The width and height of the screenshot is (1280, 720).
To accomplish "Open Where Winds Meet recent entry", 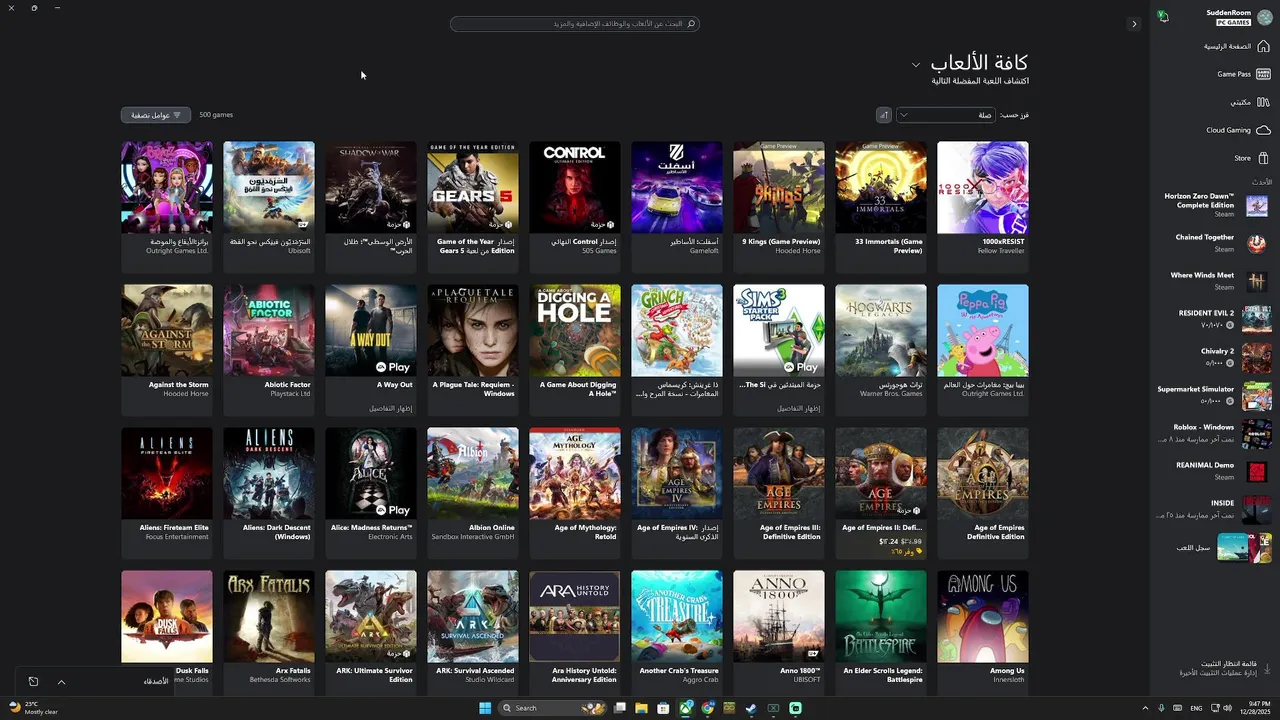I will click(1216, 281).
